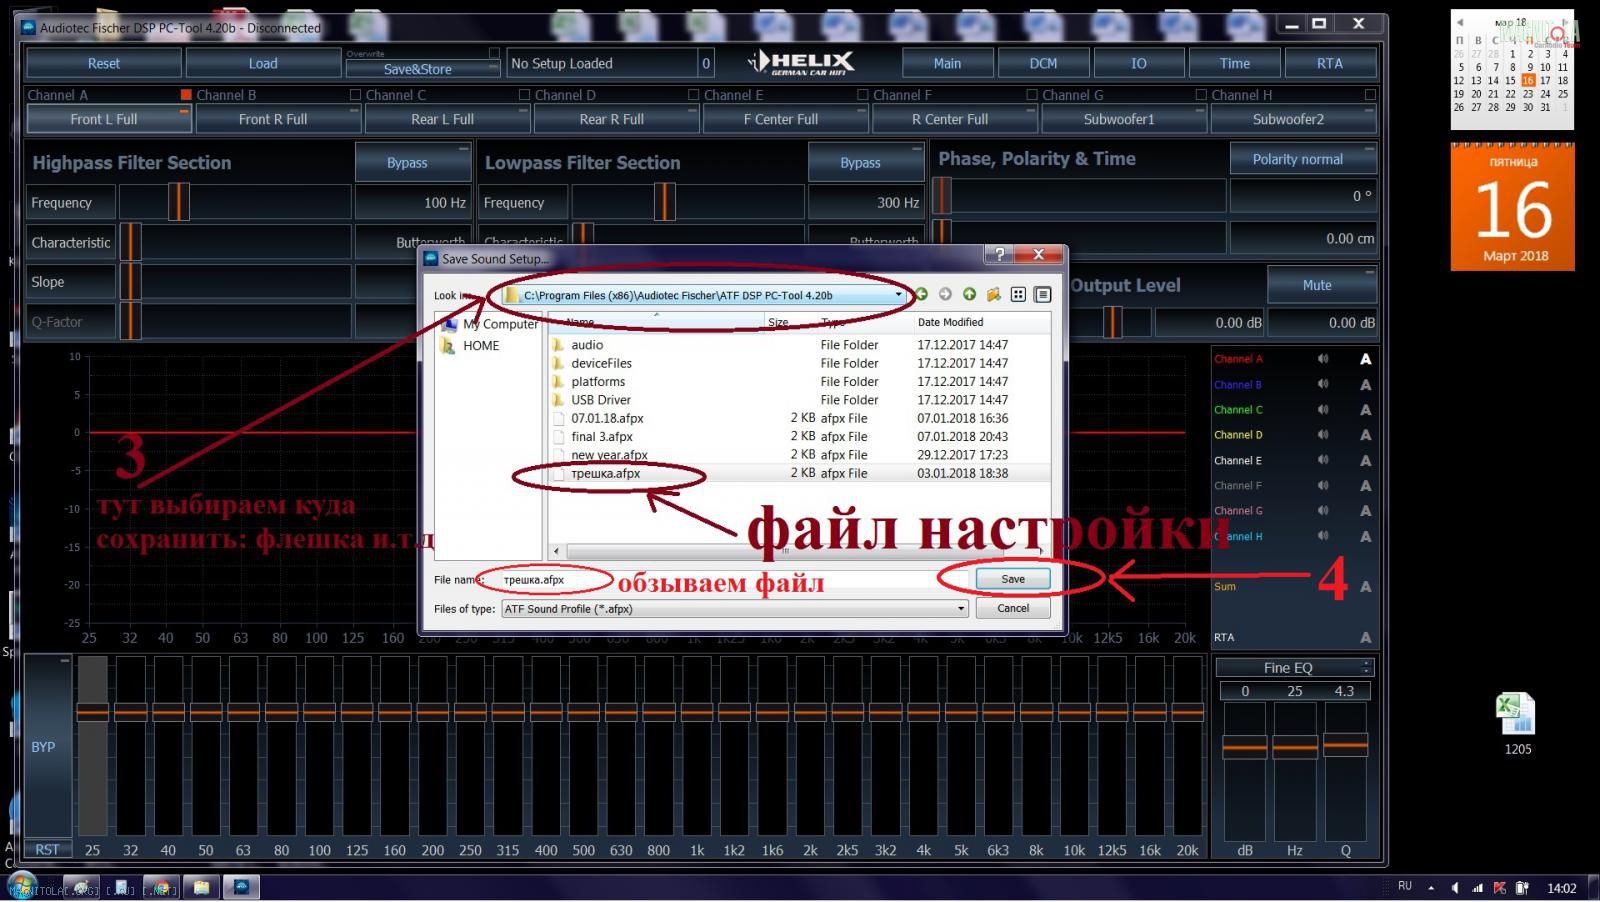Click the Channel G speaker icon
The image size is (1600, 902).
click(1323, 511)
